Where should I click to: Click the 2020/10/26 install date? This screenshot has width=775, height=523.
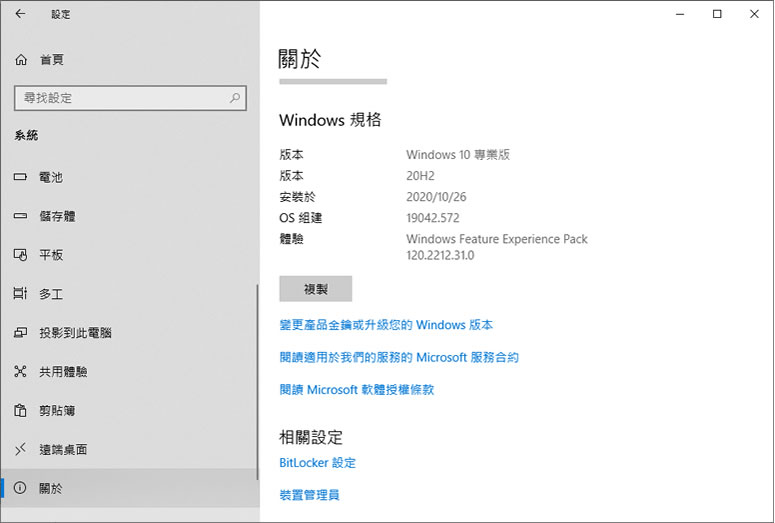point(436,197)
